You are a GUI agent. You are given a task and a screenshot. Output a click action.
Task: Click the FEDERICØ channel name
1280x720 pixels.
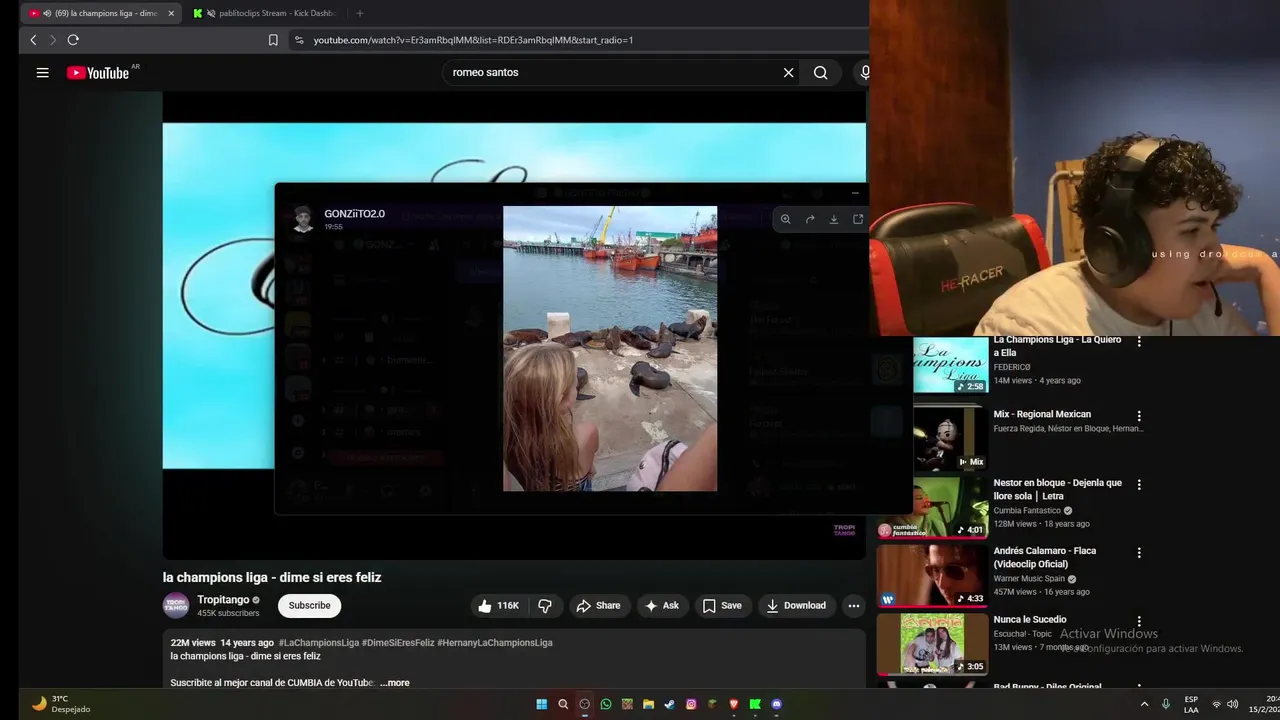pyautogui.click(x=1012, y=367)
